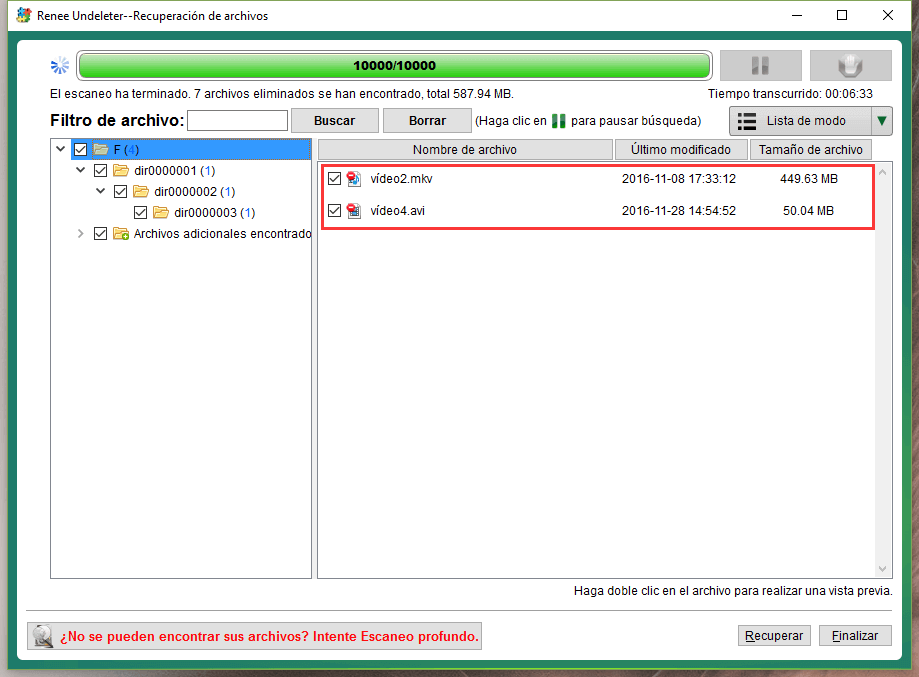This screenshot has height=677, width=919.
Task: Select the vídeo2.mkv file name
Action: coord(401,179)
